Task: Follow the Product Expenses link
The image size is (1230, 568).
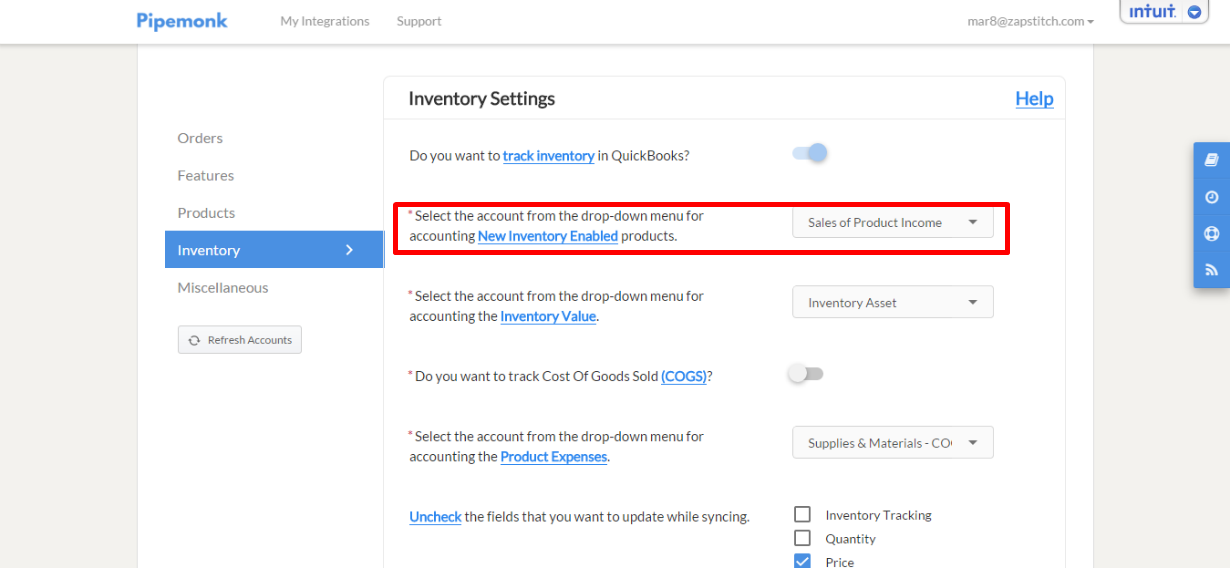Action: (554, 456)
